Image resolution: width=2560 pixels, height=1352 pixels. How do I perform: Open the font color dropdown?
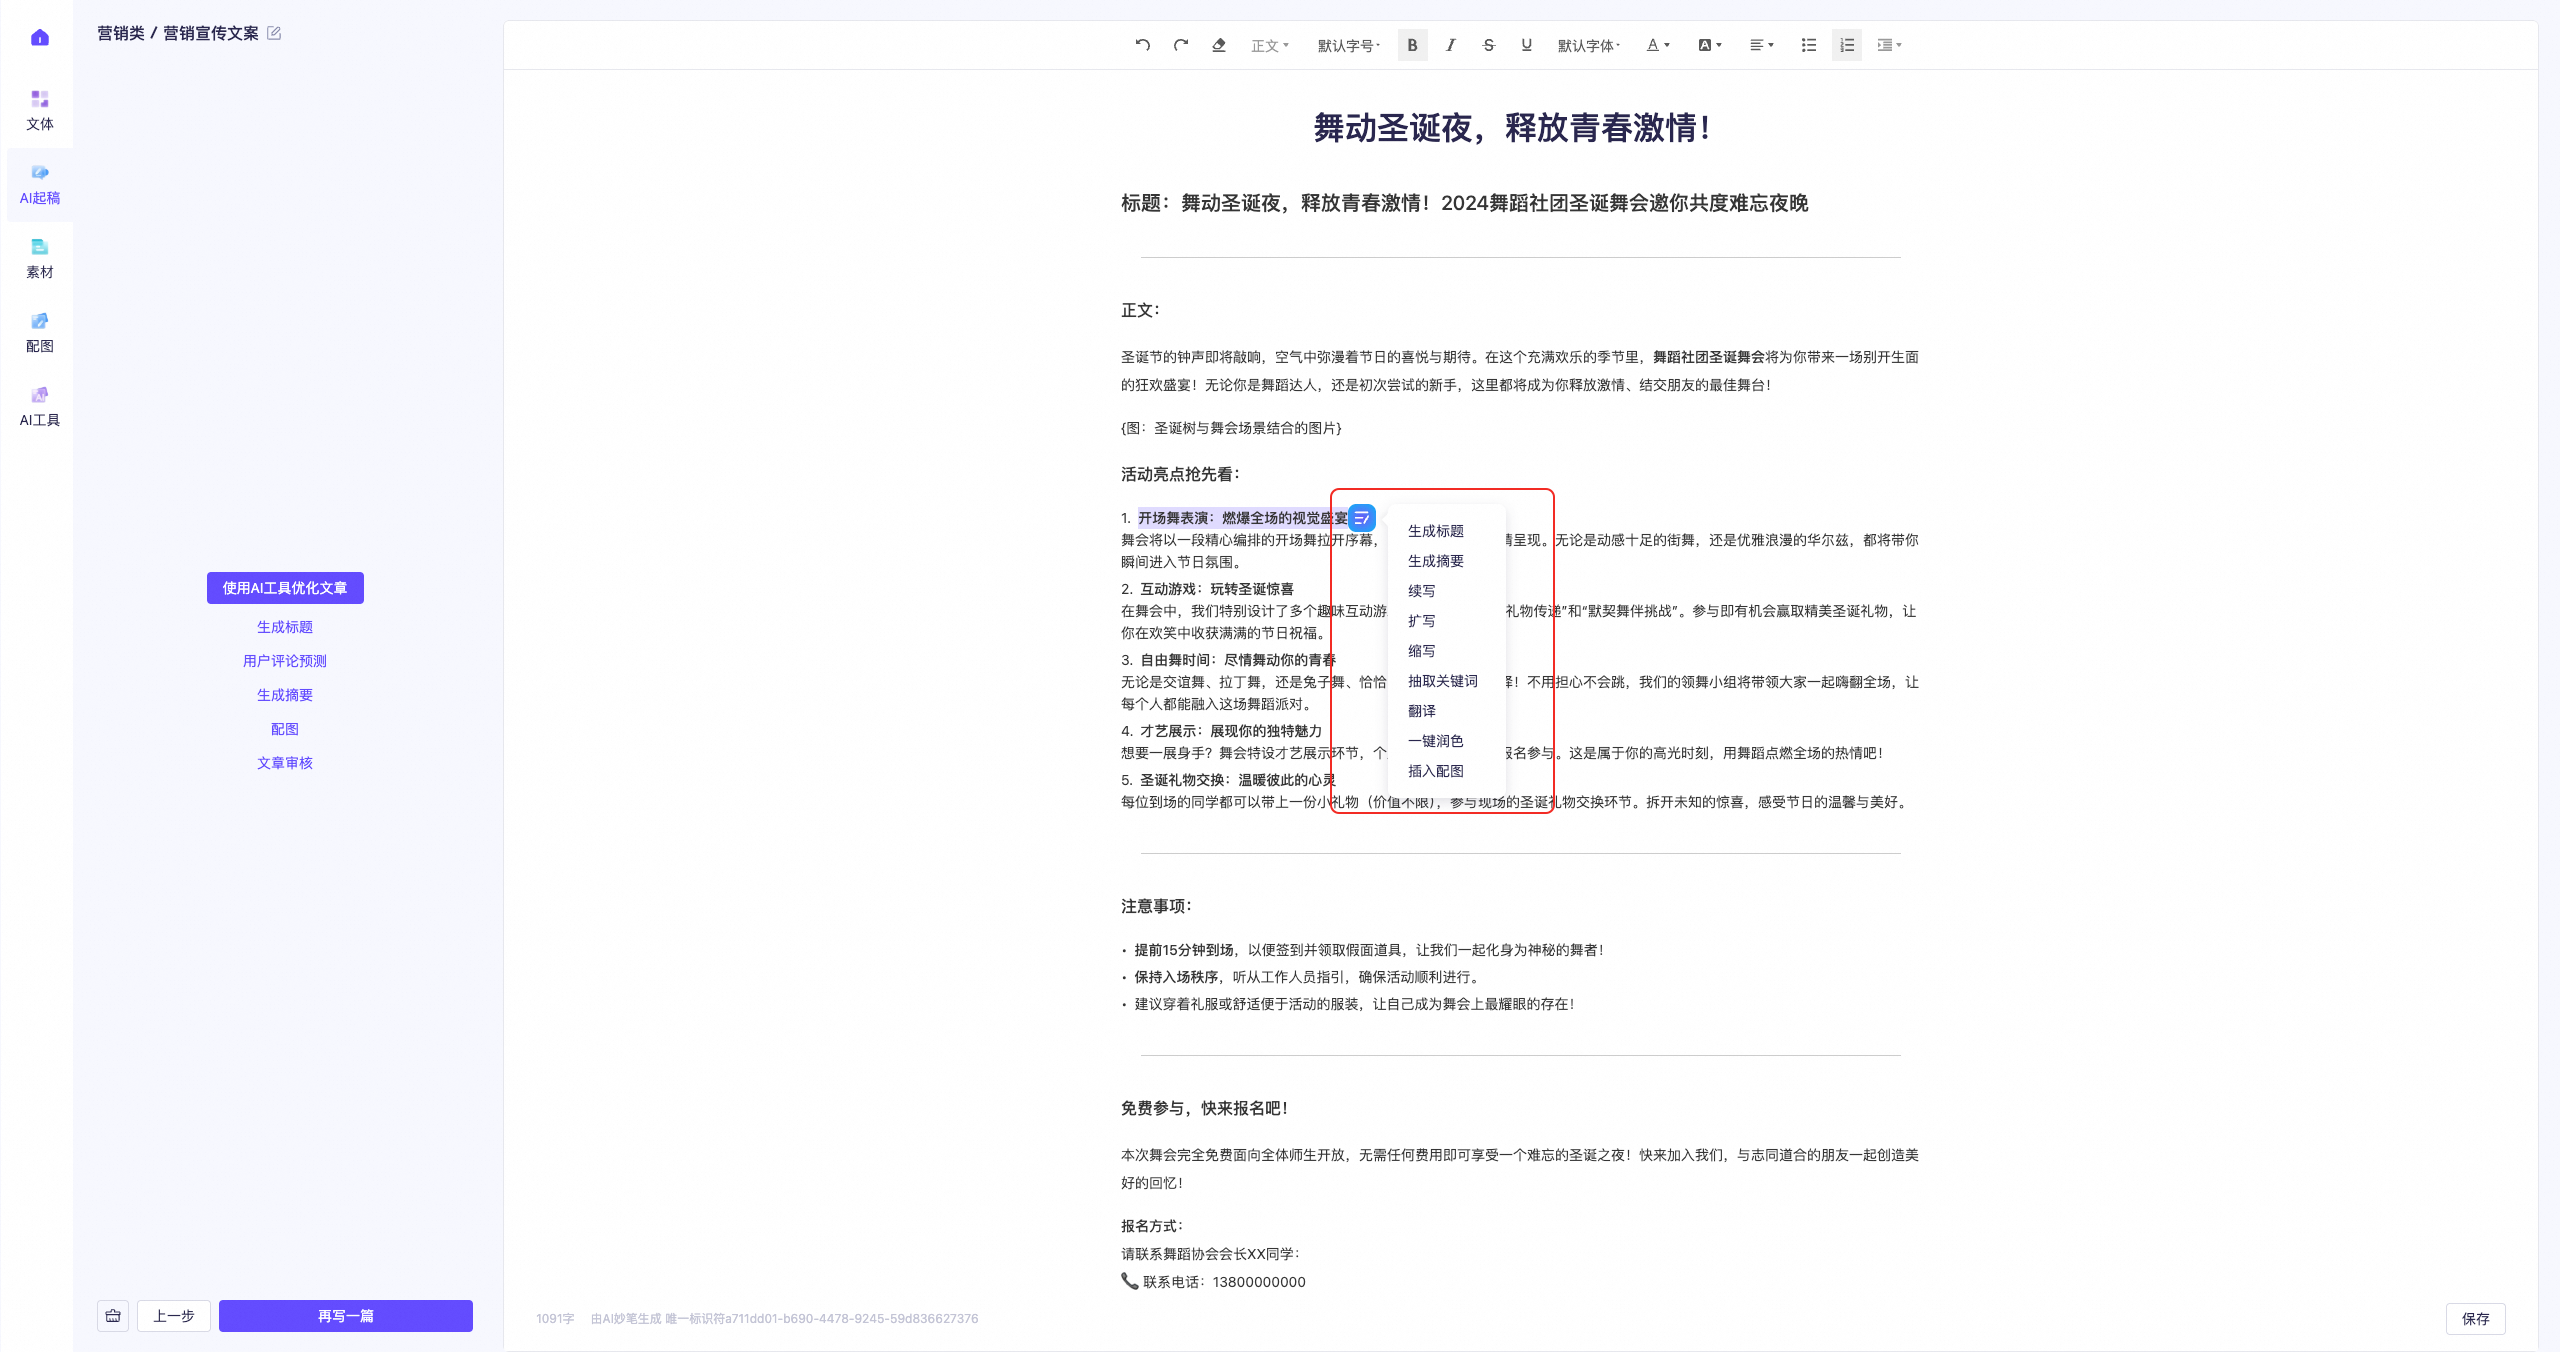1658,45
